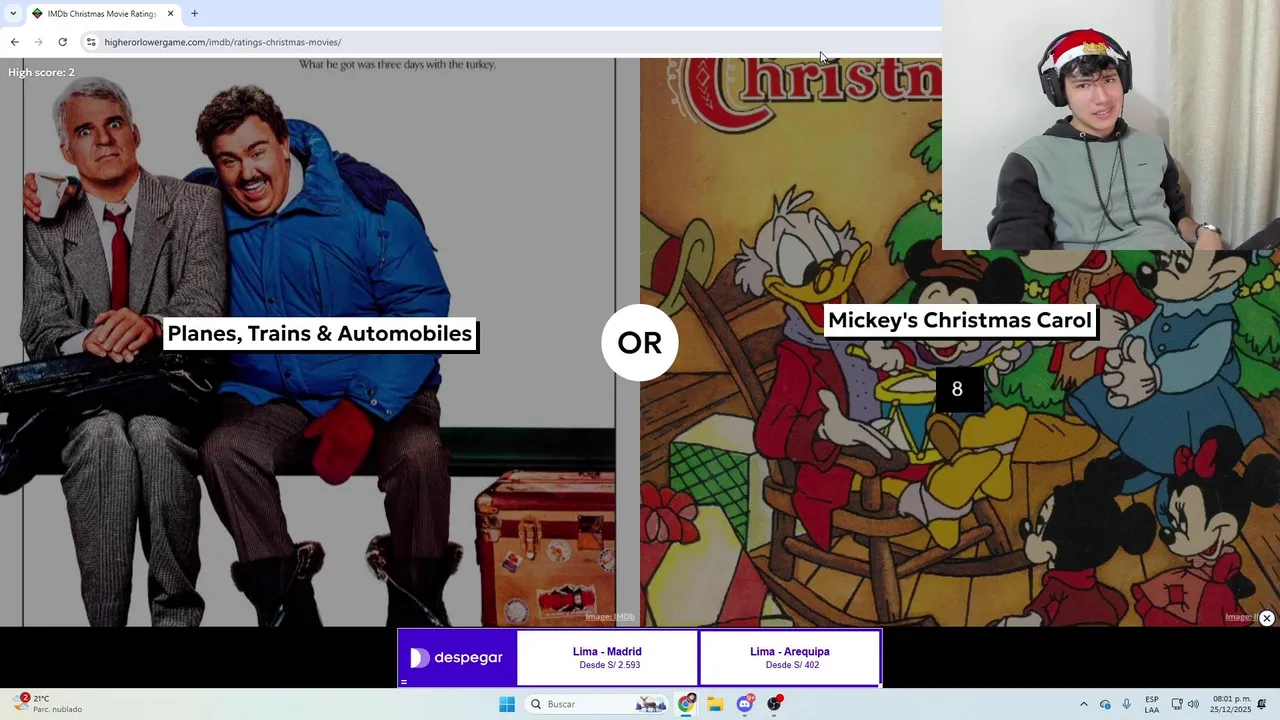Choose Mickey's Christmas Carol
The width and height of the screenshot is (1280, 720).
960,320
